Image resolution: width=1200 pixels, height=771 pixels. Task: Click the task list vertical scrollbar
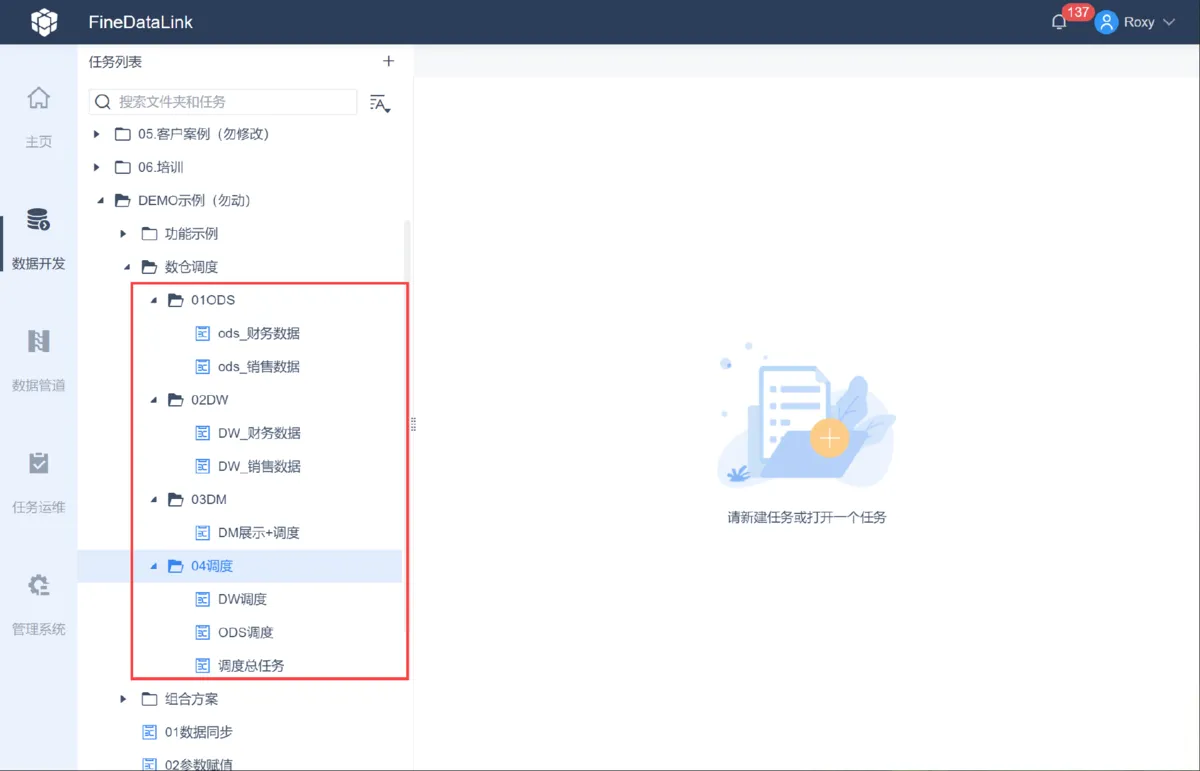tap(407, 426)
